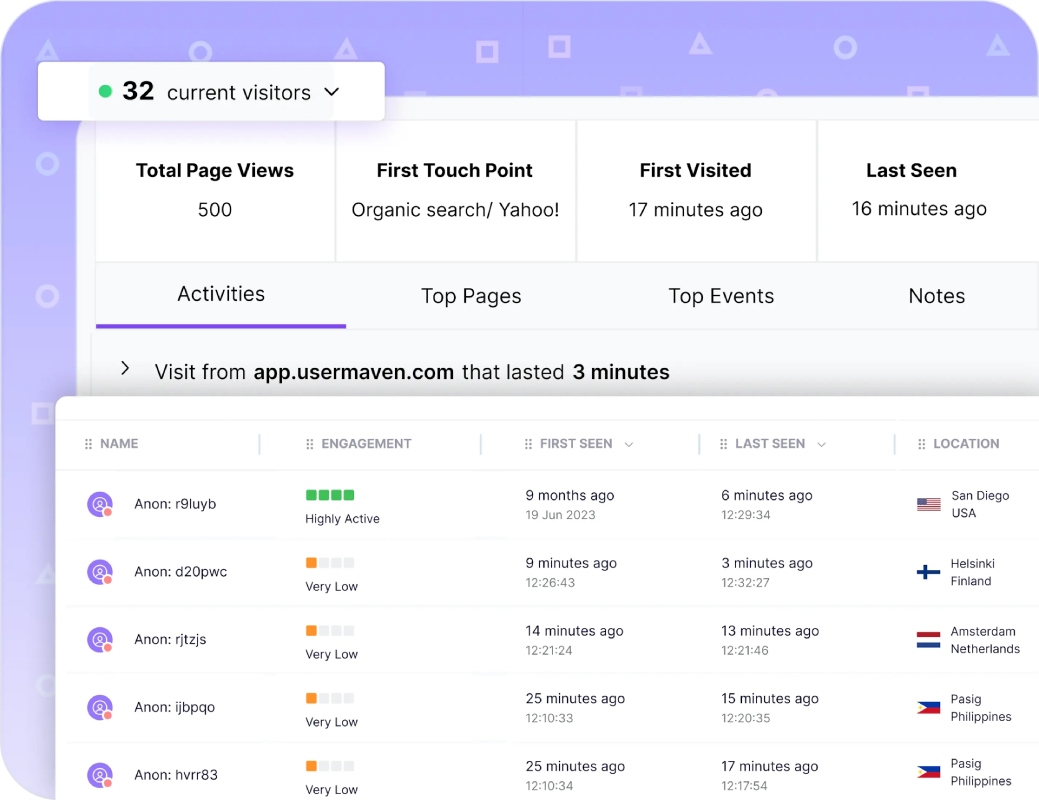This screenshot has width=1039, height=800.
Task: Switch to the Top Events tab
Action: click(721, 296)
